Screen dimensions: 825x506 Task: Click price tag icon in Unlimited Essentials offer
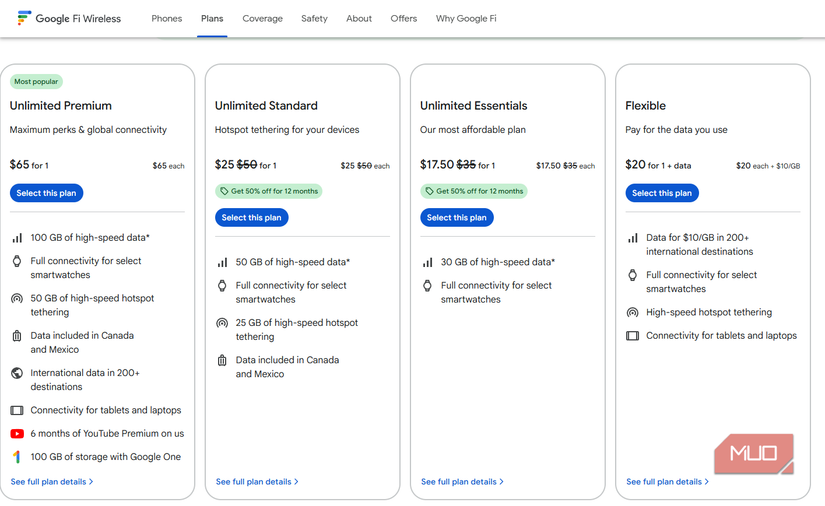pyautogui.click(x=429, y=191)
